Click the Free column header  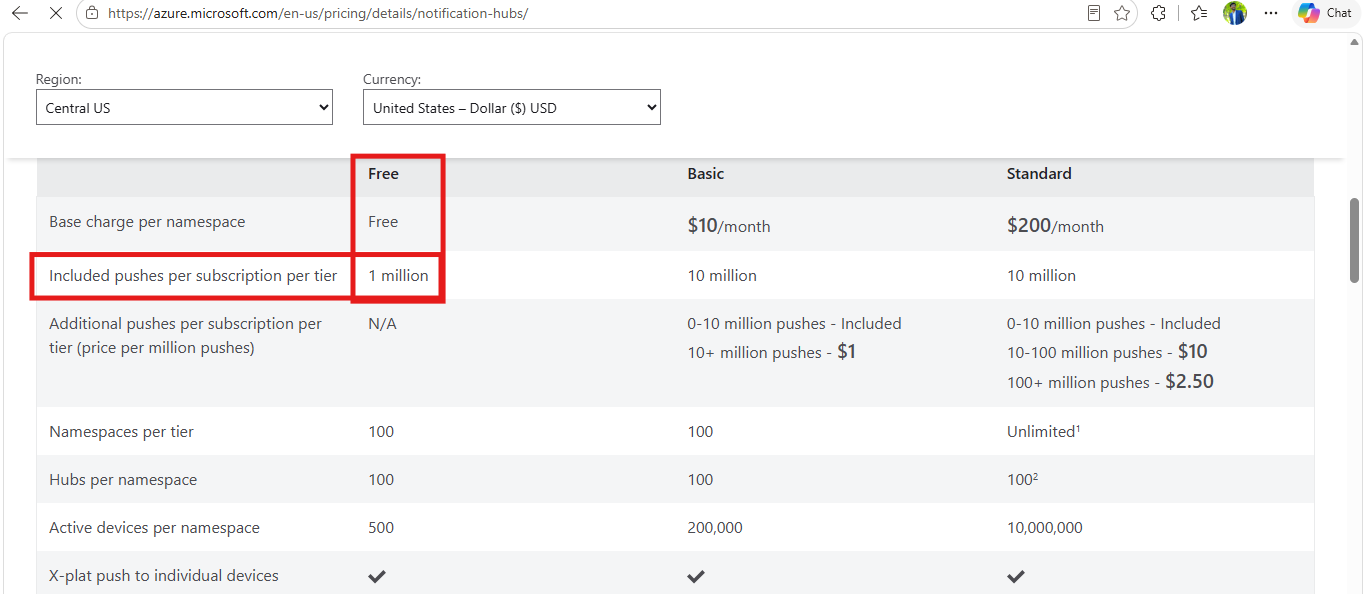383,173
